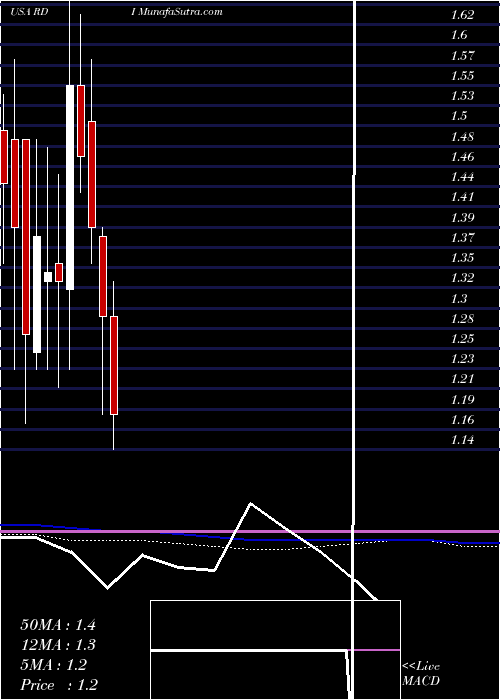
Task: Click the 1.35 price level label
Action: [x=462, y=258]
